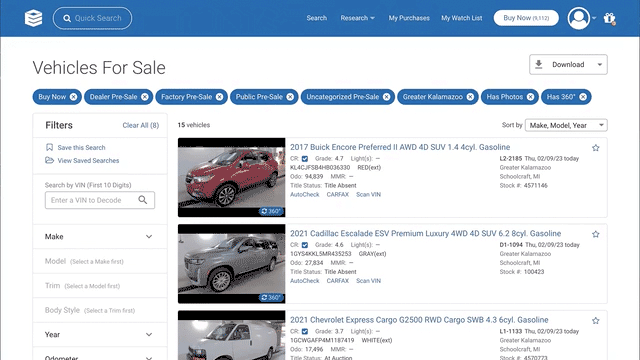Open the Sort by dropdown
This screenshot has width=640, height=360.
[x=566, y=125]
